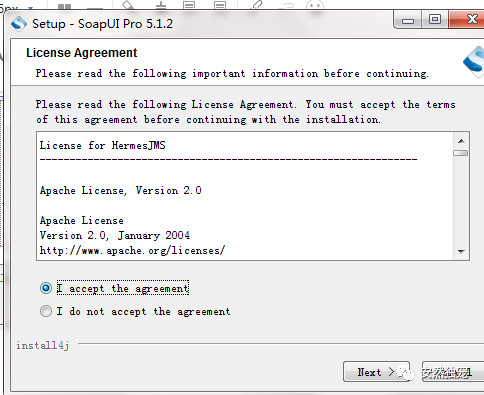Viewport: 484px width, 395px height.
Task: Choose 'I do not accept the agreement' option
Action: [x=46, y=311]
